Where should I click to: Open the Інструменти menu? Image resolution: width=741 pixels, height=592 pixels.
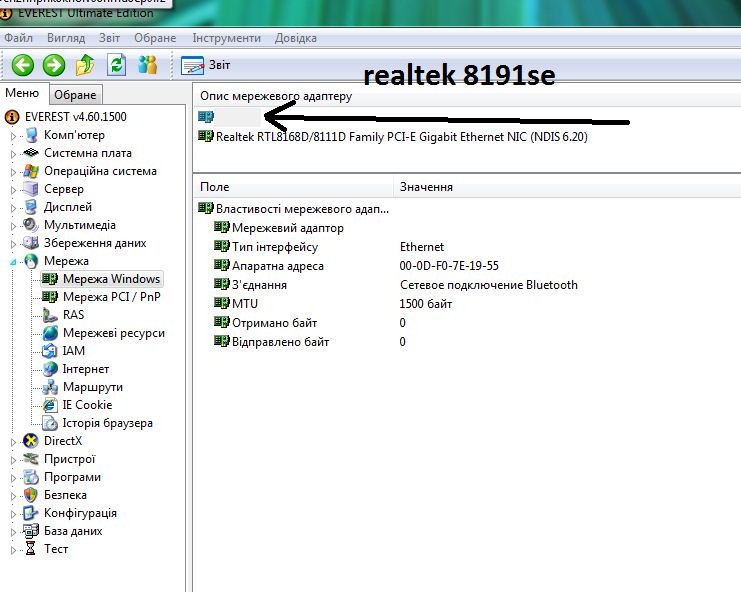(x=226, y=38)
